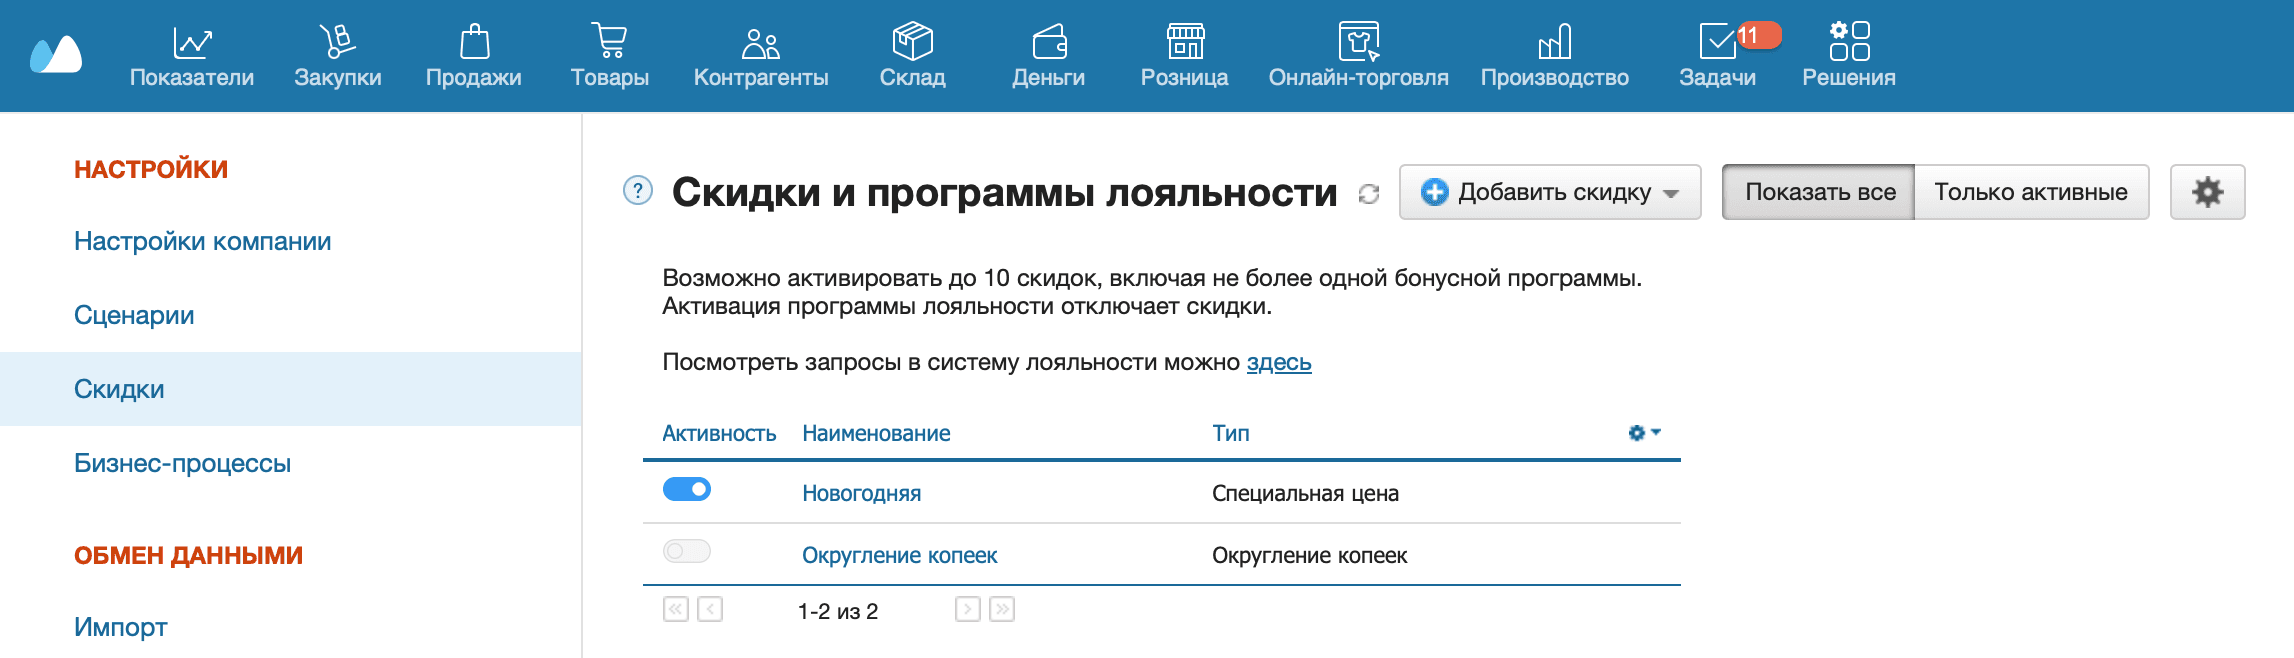2294x658 pixels.
Task: Select Только активные filter button
Action: (2031, 192)
